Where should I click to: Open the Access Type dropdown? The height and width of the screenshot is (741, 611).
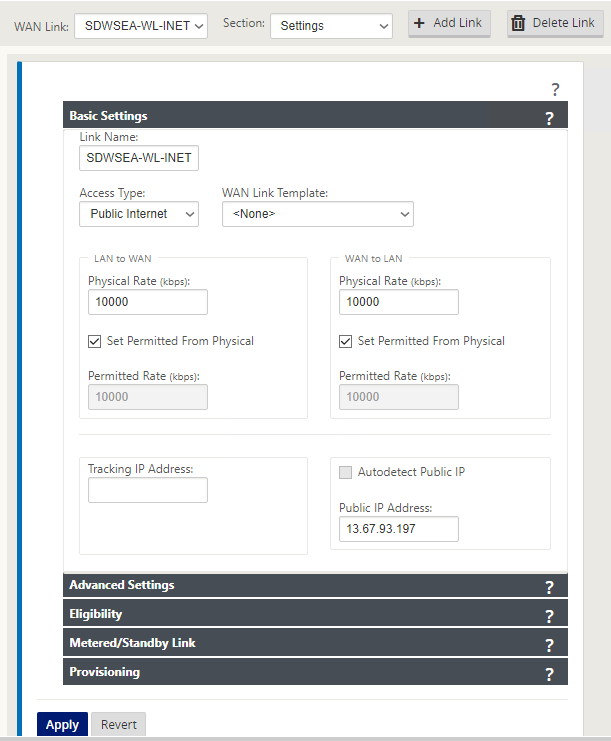pyautogui.click(x=139, y=214)
